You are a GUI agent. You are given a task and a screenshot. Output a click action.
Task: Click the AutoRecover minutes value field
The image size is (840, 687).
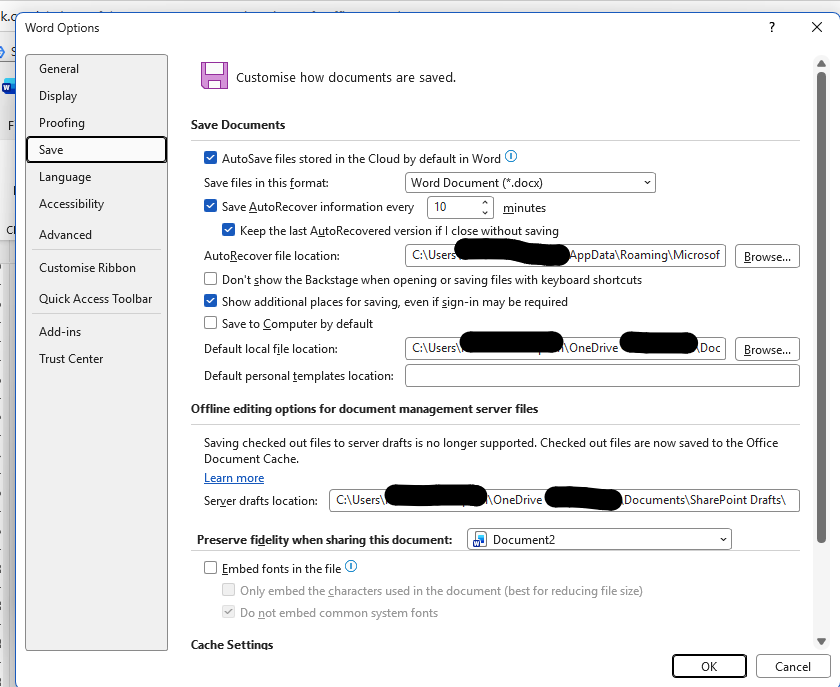pyautogui.click(x=453, y=207)
